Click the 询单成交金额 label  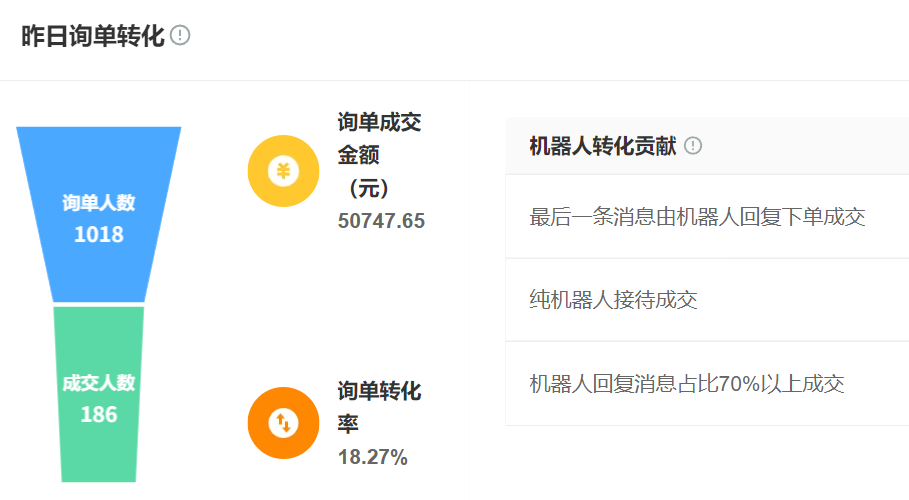pyautogui.click(x=379, y=139)
